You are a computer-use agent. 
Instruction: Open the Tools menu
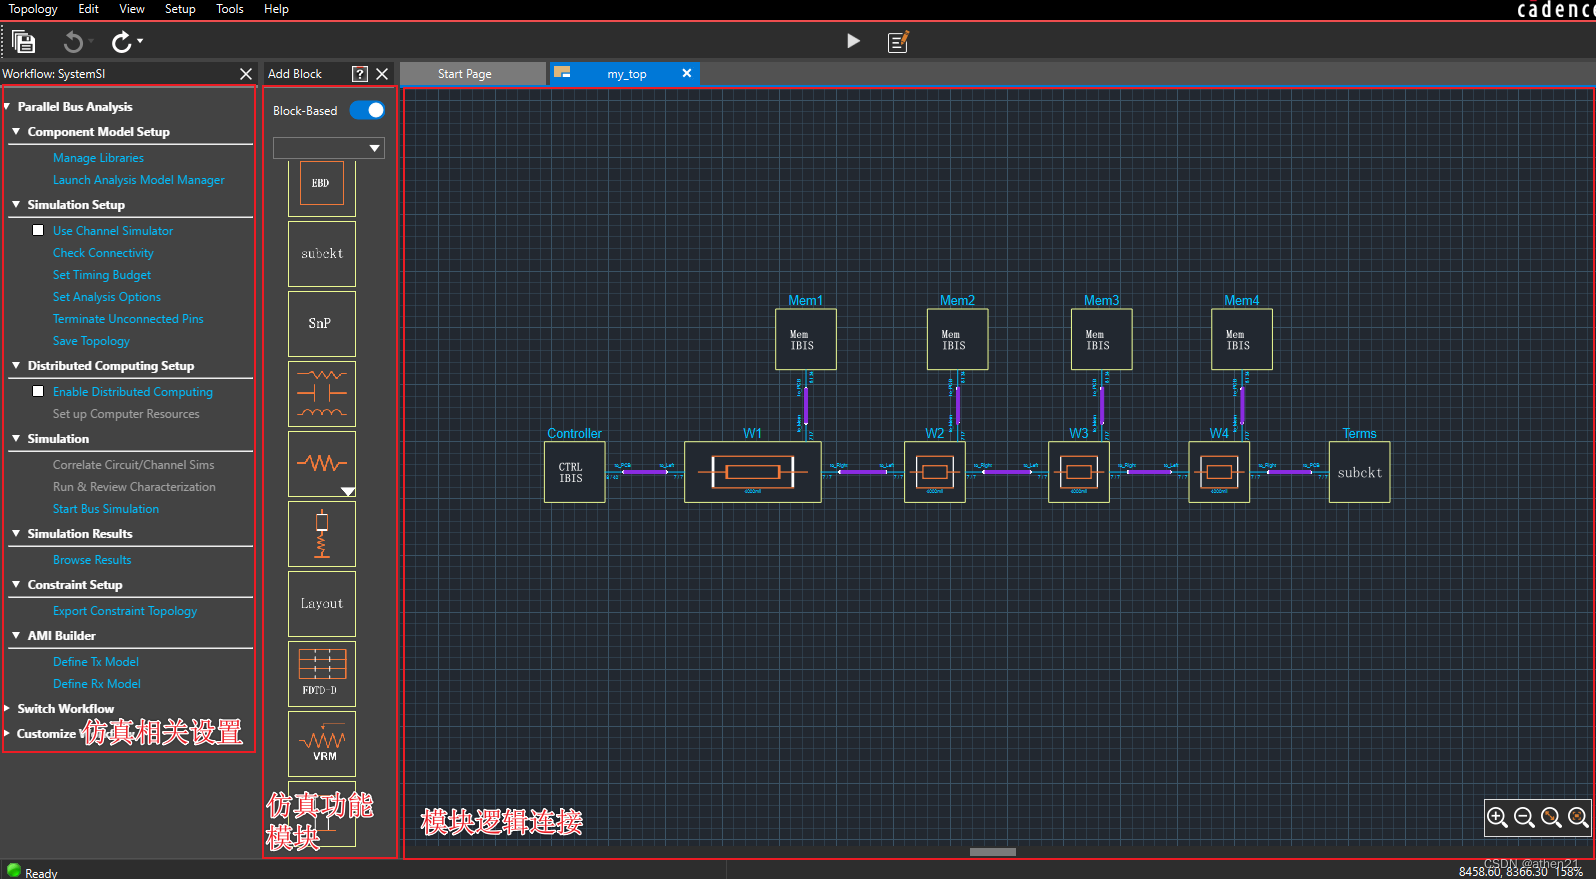230,9
